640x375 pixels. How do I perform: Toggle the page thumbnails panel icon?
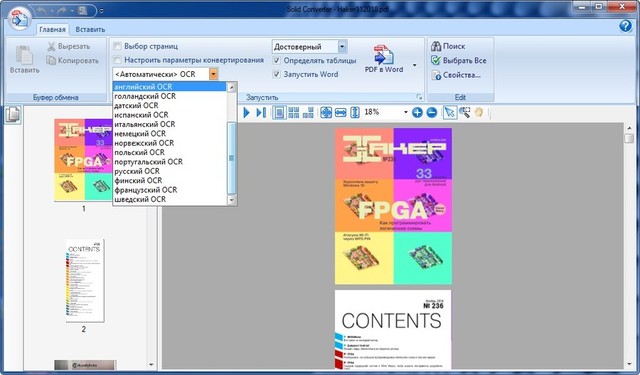pyautogui.click(x=13, y=114)
